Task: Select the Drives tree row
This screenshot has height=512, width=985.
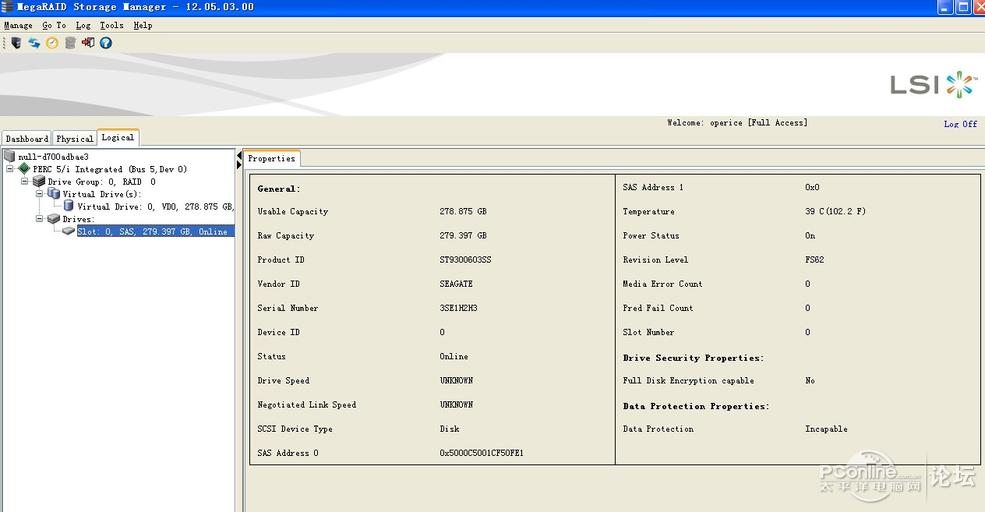Action: [78, 219]
